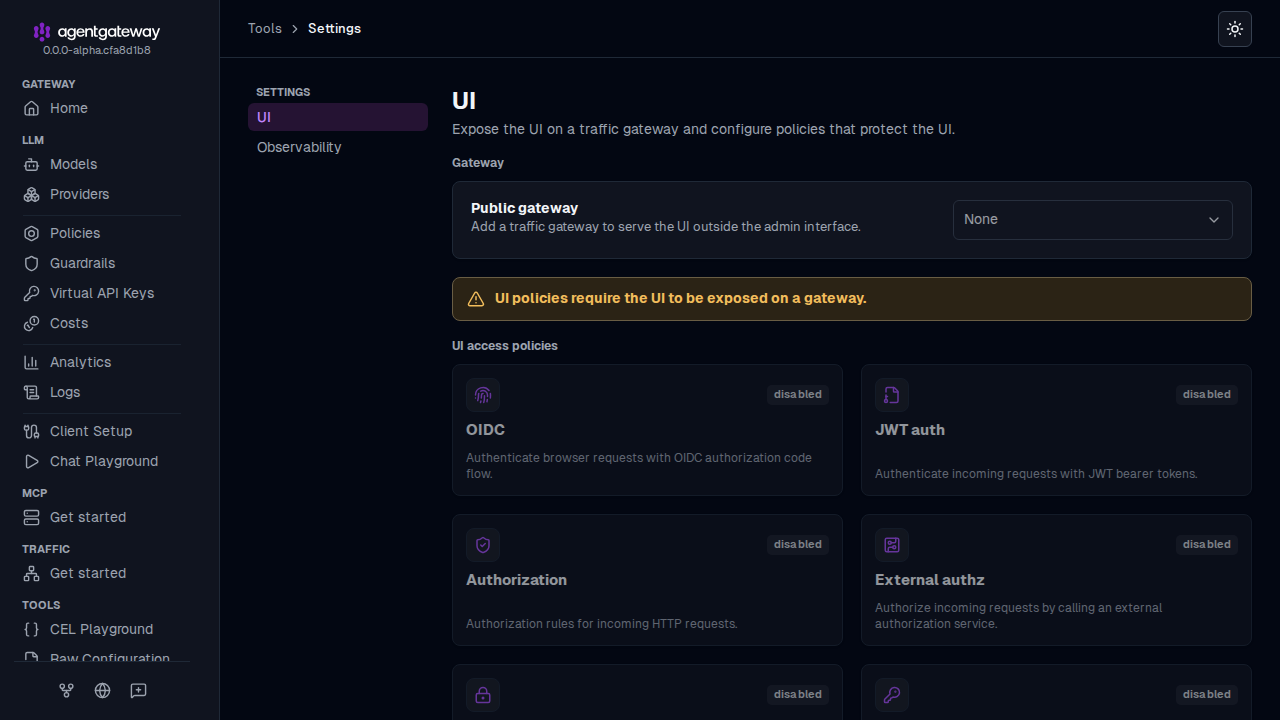Open Logs from the sidebar
Image resolution: width=1280 pixels, height=720 pixels.
coord(101,392)
